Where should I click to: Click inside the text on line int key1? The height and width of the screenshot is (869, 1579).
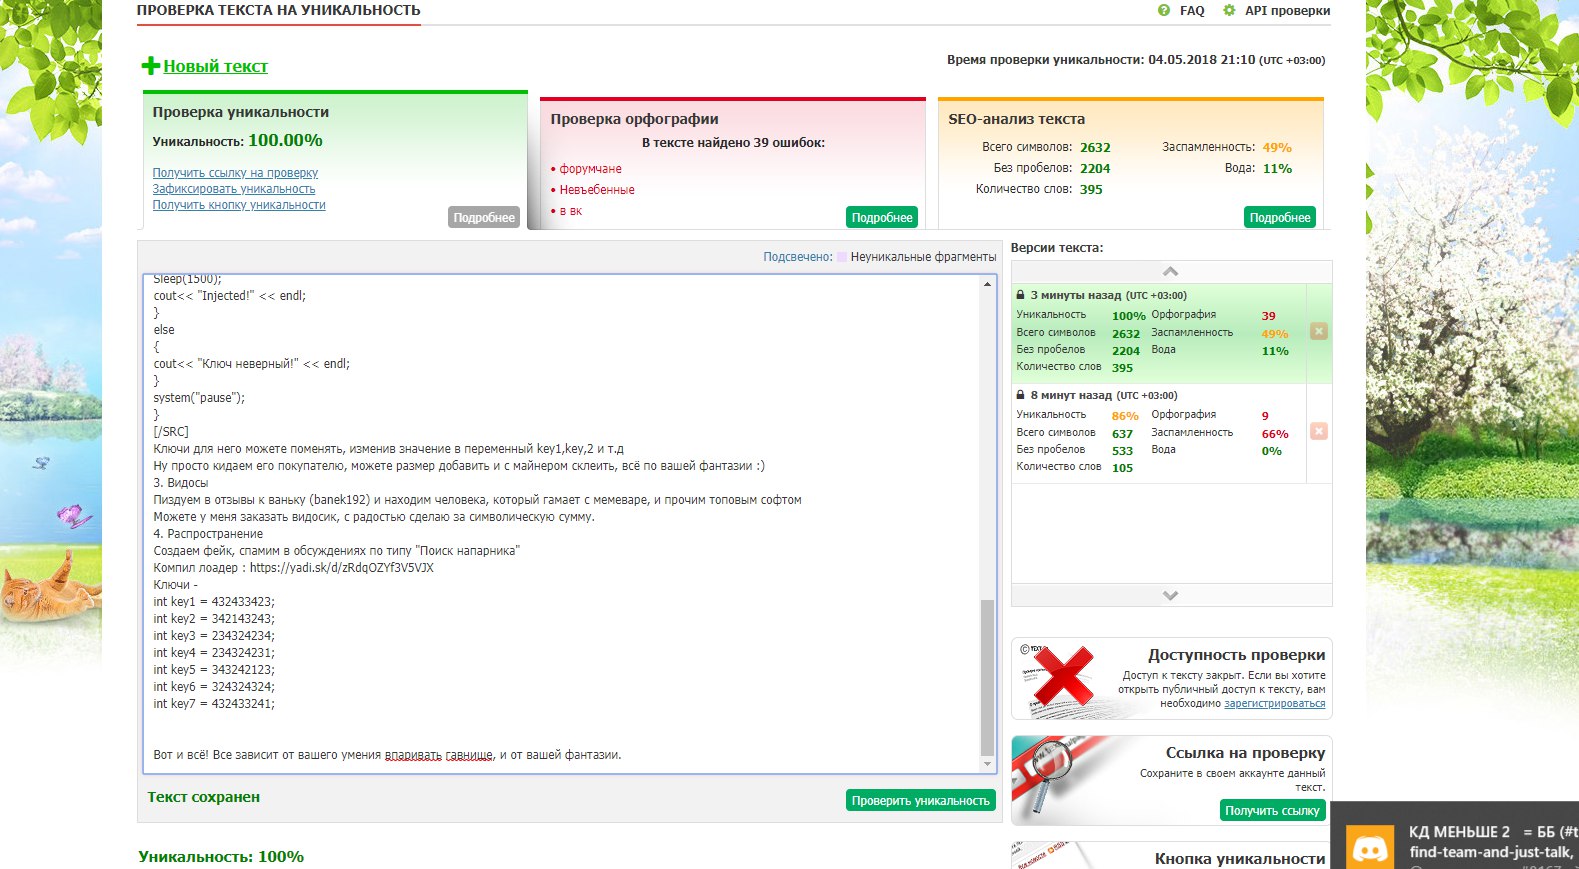(214, 602)
